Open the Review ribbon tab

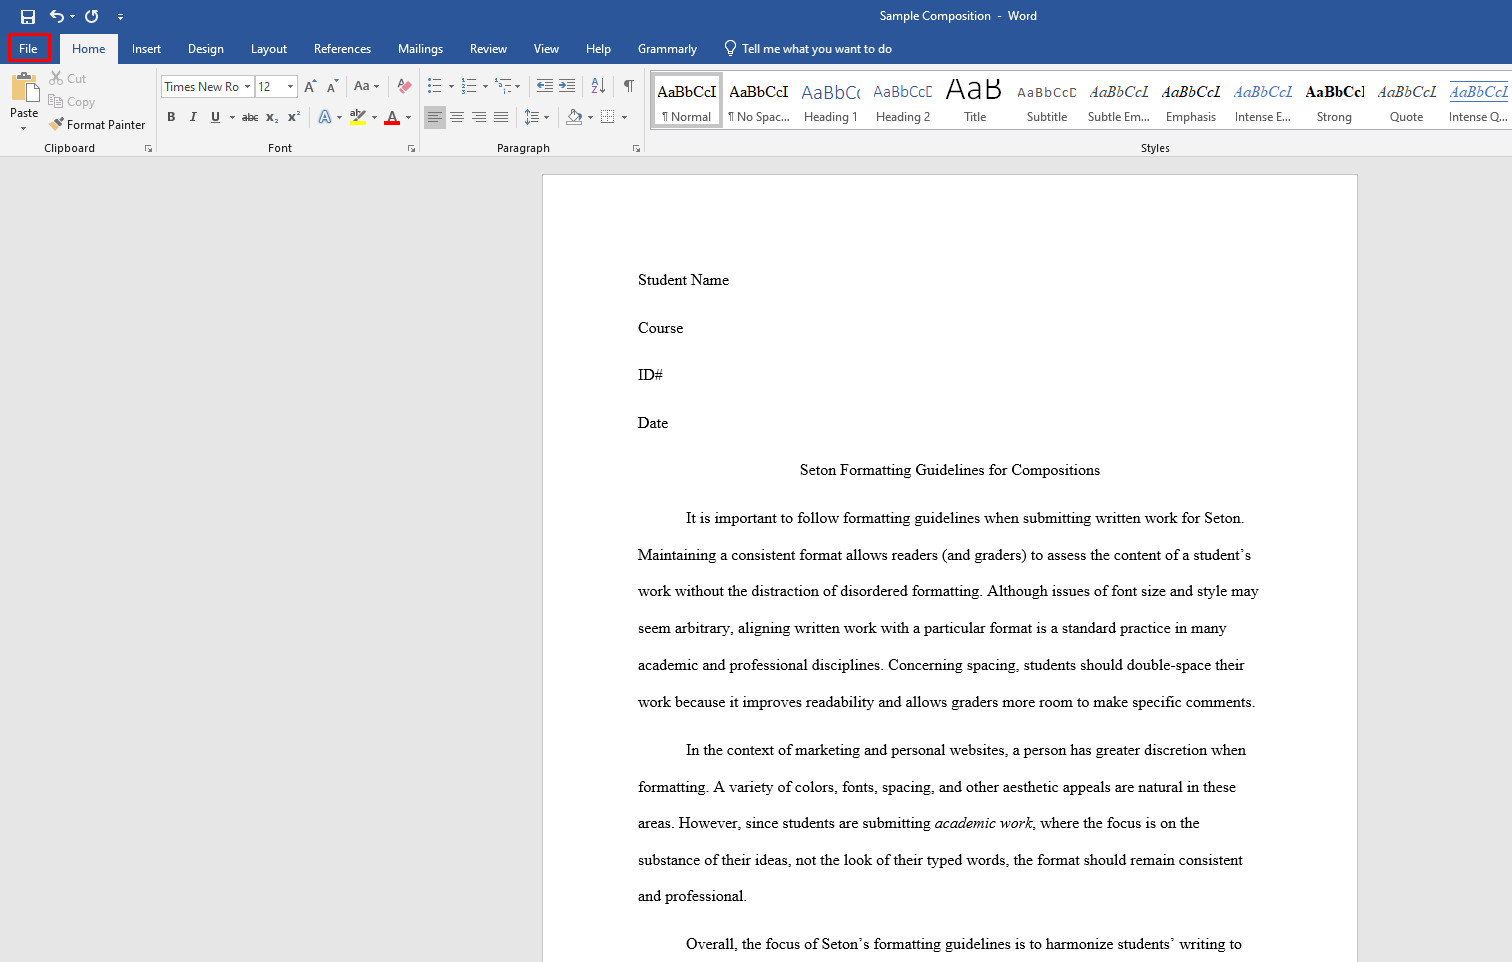coord(488,48)
